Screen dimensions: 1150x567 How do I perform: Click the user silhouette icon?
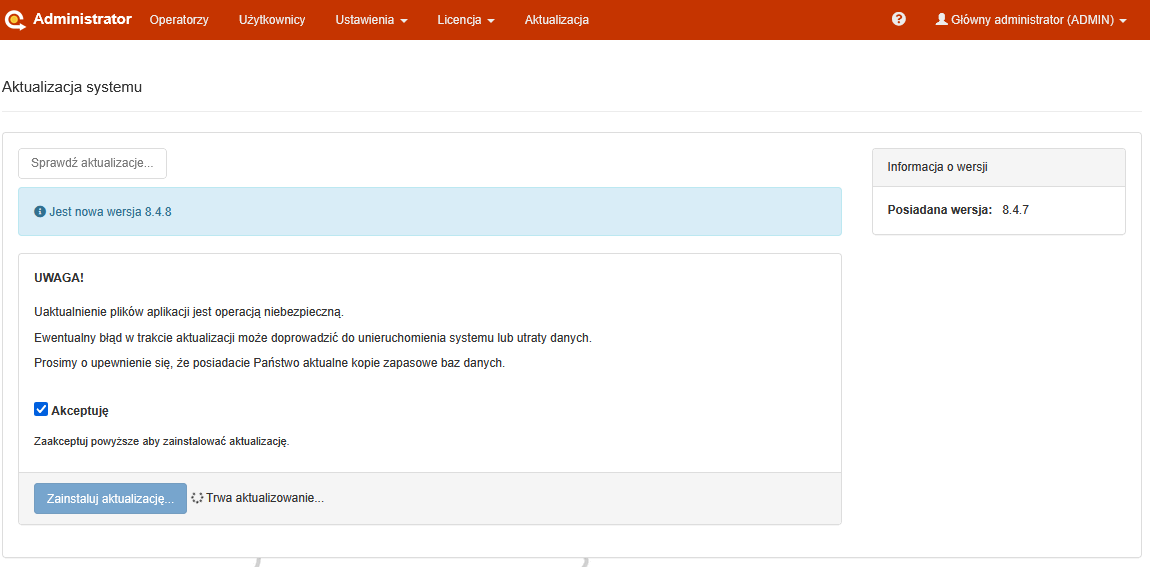[941, 19]
